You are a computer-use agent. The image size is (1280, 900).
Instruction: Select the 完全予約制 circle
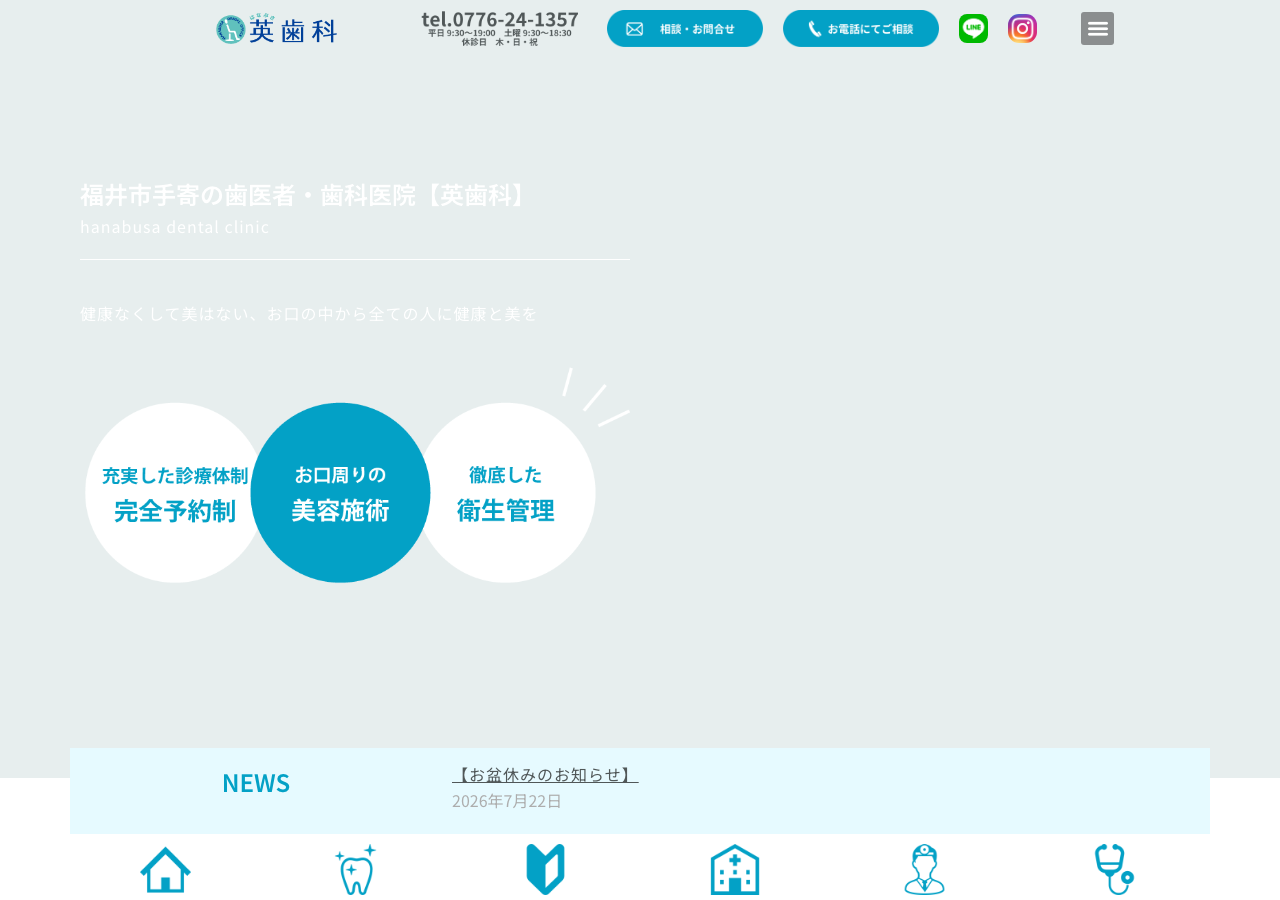(175, 493)
